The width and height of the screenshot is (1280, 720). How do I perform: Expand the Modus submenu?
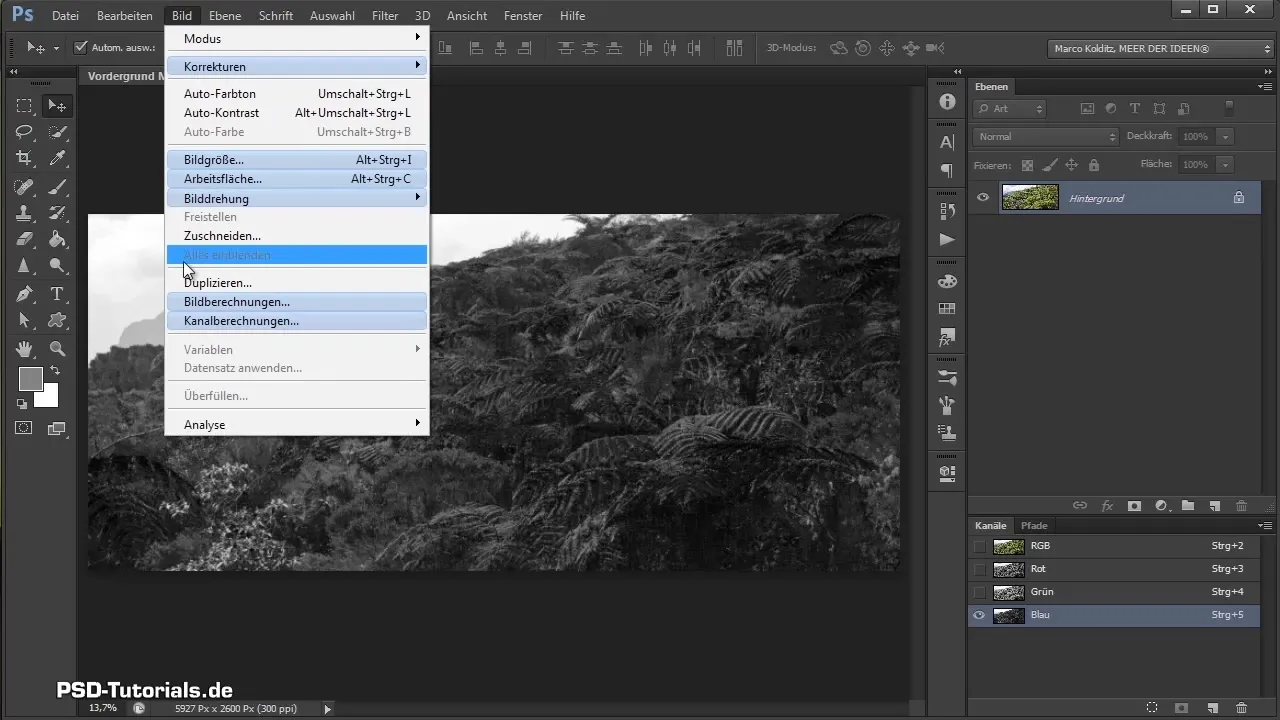[x=297, y=38]
